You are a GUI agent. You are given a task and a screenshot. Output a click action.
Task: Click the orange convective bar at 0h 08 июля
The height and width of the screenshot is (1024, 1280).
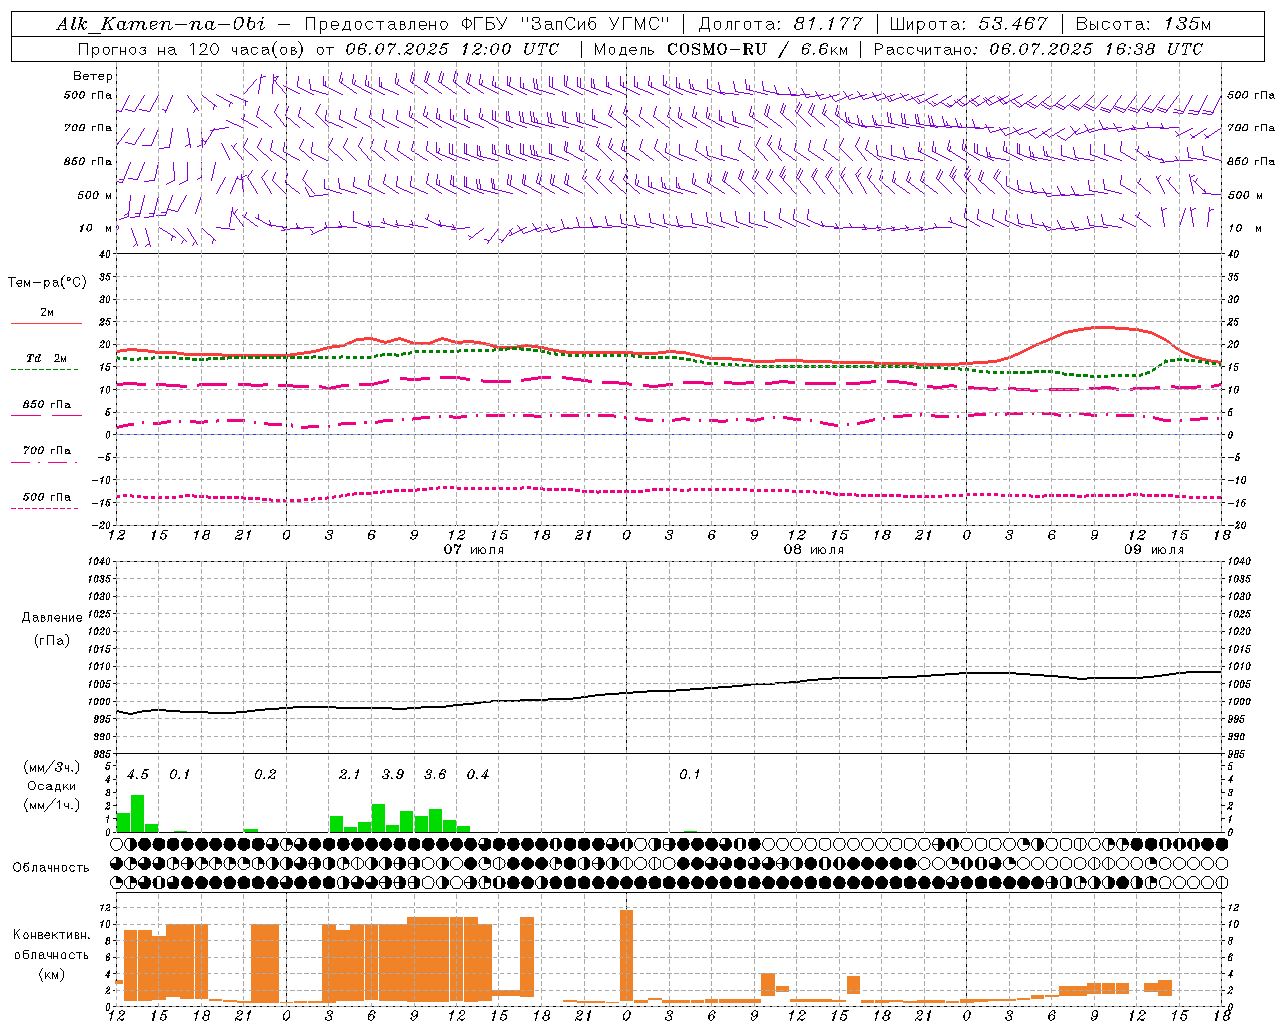tap(626, 956)
